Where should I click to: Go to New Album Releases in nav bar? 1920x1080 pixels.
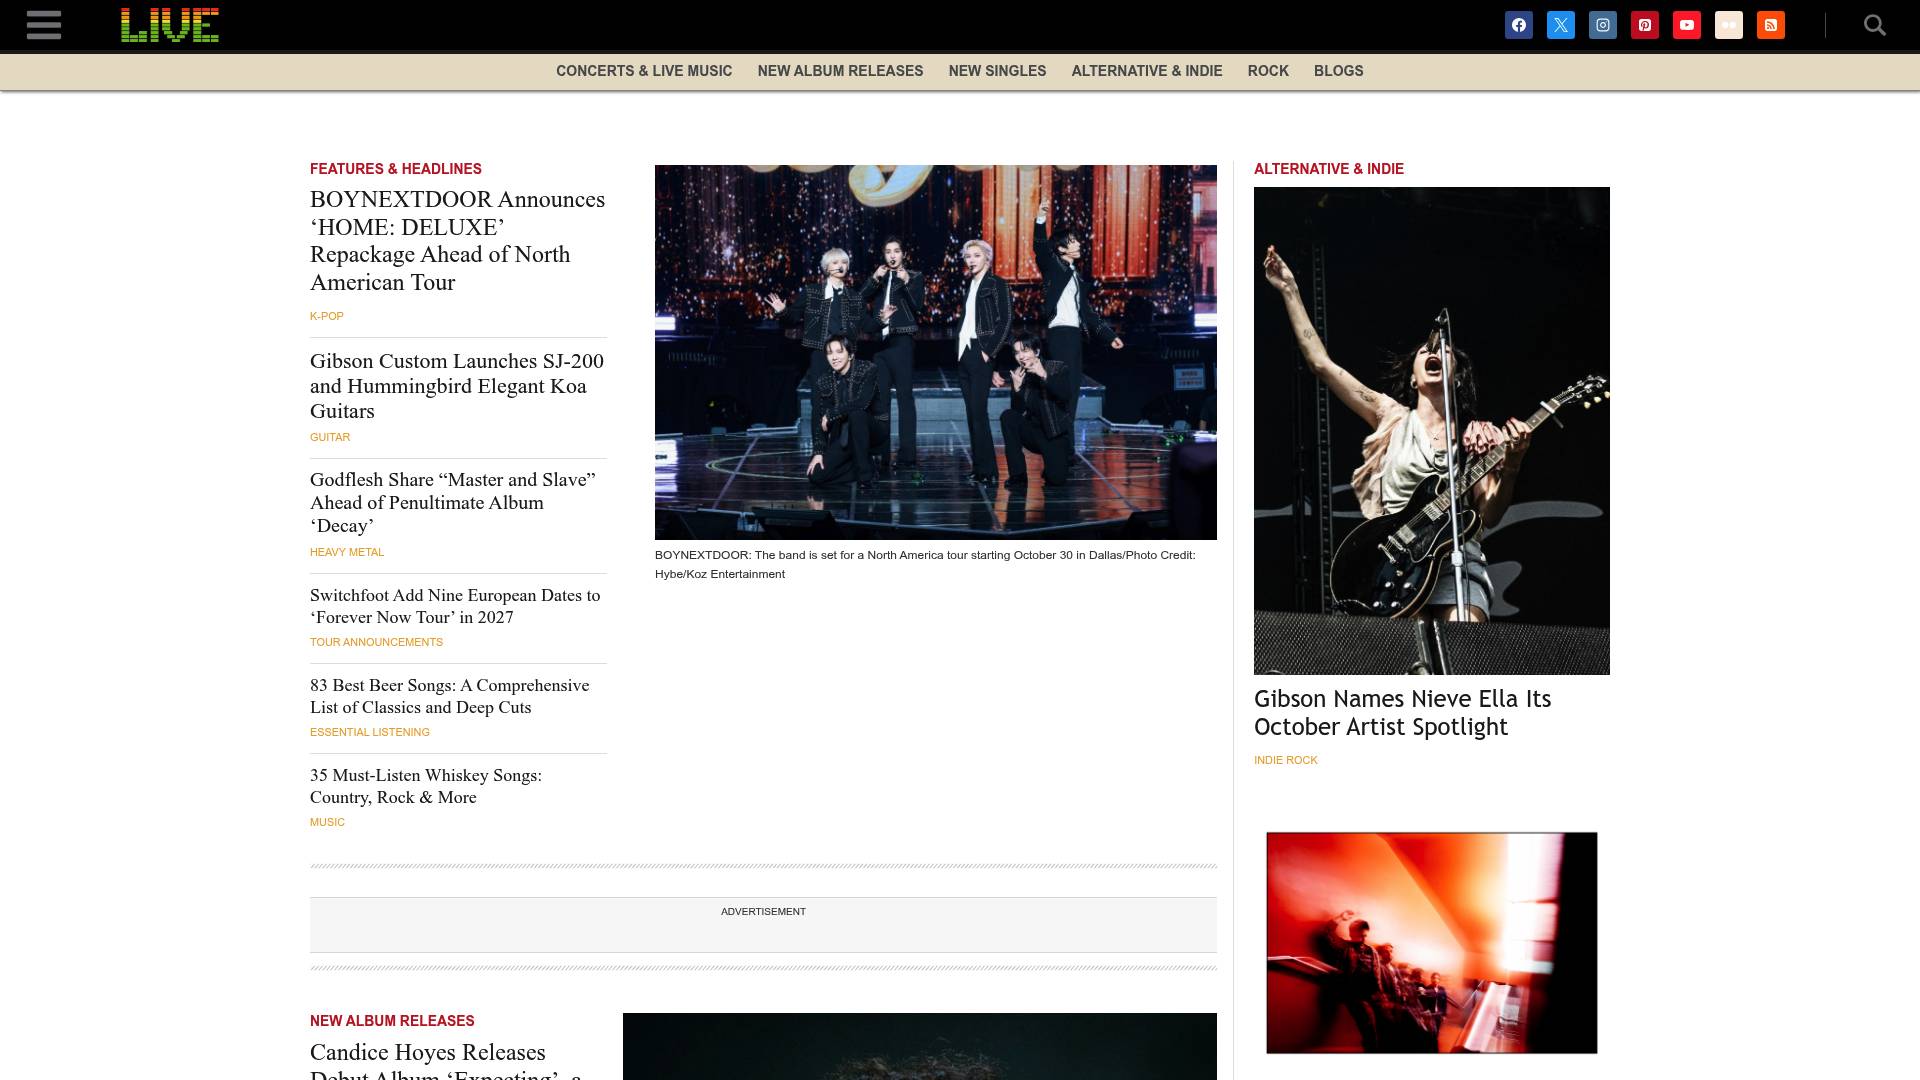tap(840, 71)
